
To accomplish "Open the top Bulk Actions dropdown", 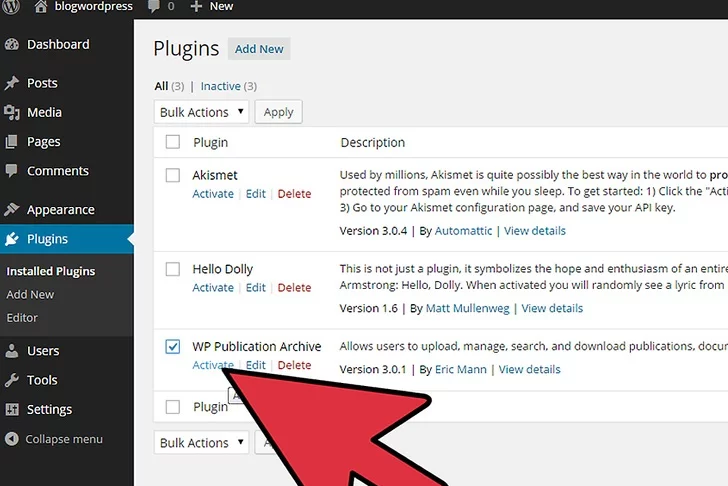I will click(x=201, y=112).
